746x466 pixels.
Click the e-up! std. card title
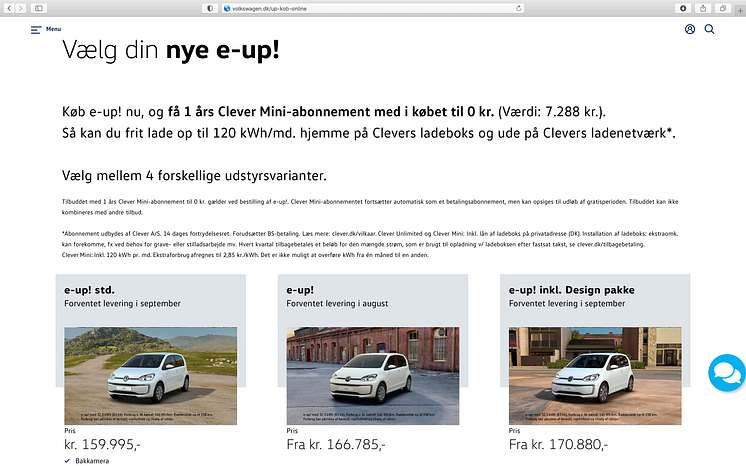(89, 290)
